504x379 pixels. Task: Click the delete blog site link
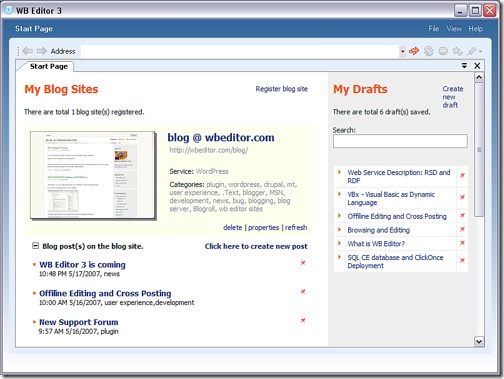click(233, 227)
